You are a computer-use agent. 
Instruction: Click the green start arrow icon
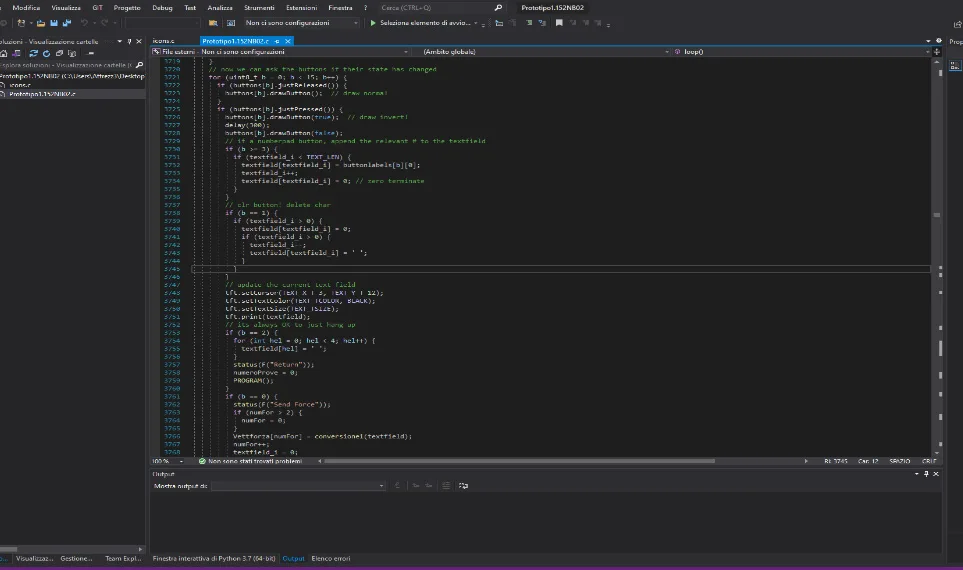coord(373,23)
